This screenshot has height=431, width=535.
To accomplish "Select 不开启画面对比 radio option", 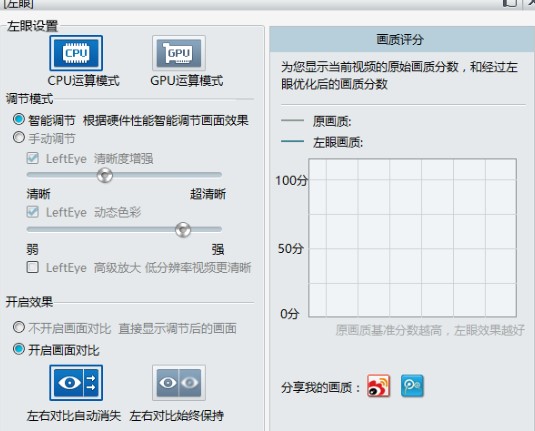I will pos(19,327).
